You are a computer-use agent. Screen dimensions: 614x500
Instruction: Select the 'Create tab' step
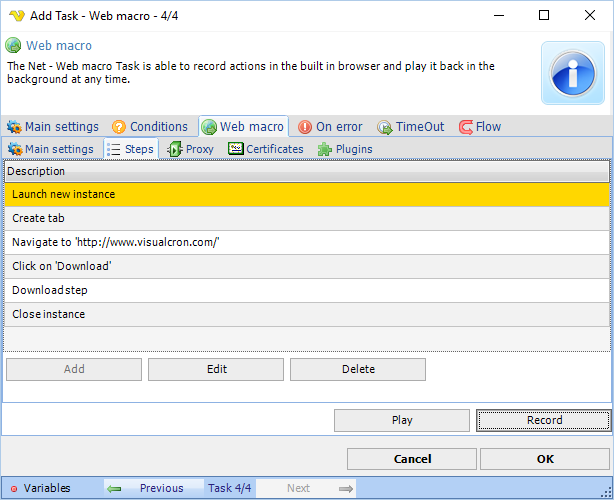point(307,218)
